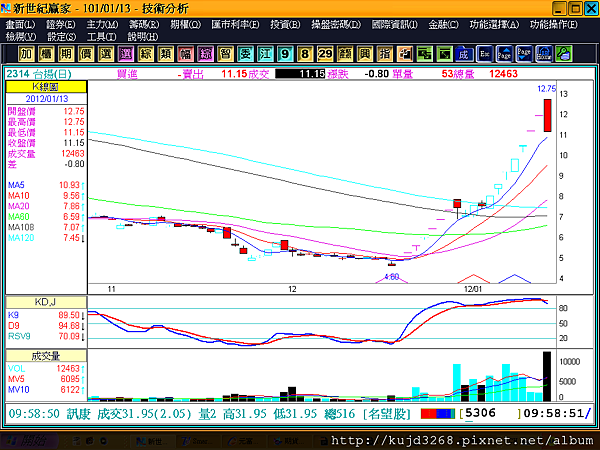Click the 2012/01/13 date label
The height and width of the screenshot is (450, 600).
point(47,99)
